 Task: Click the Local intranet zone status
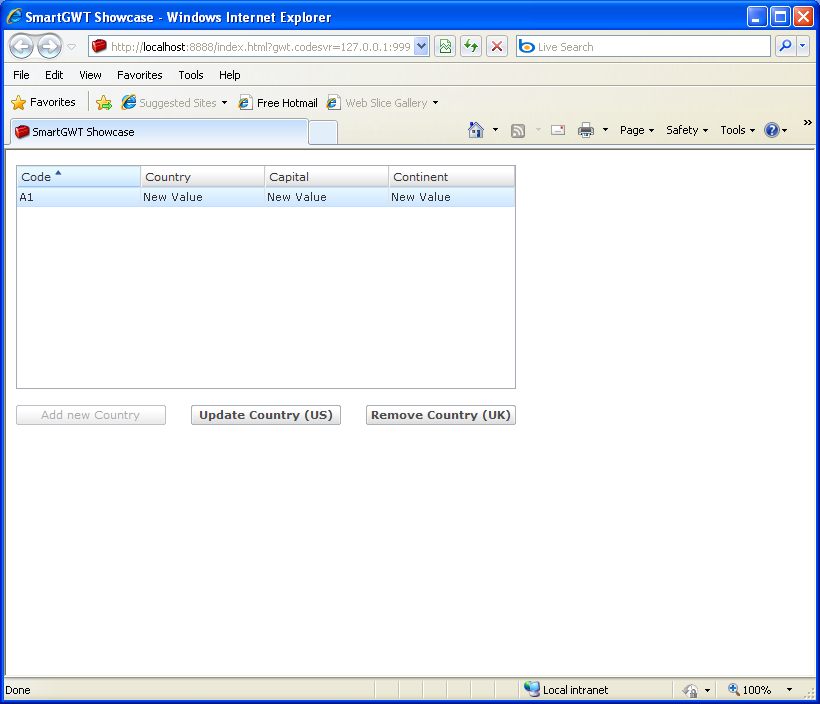566,690
